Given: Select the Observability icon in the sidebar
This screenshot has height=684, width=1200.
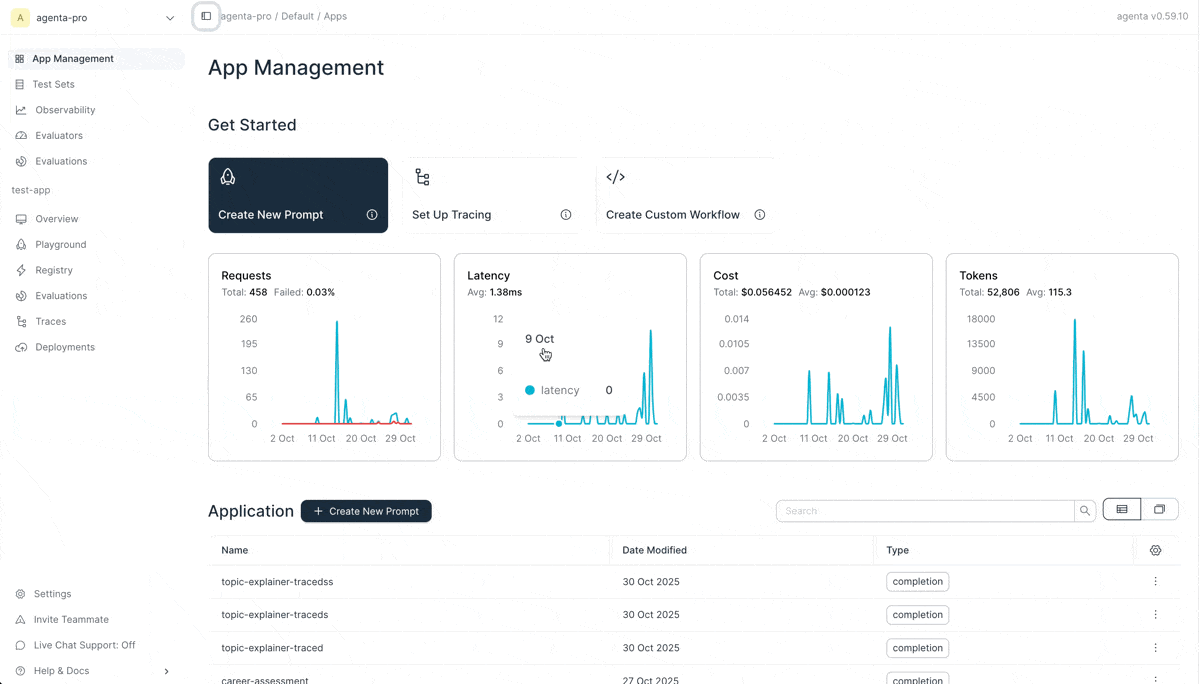Looking at the screenshot, I should 20,109.
